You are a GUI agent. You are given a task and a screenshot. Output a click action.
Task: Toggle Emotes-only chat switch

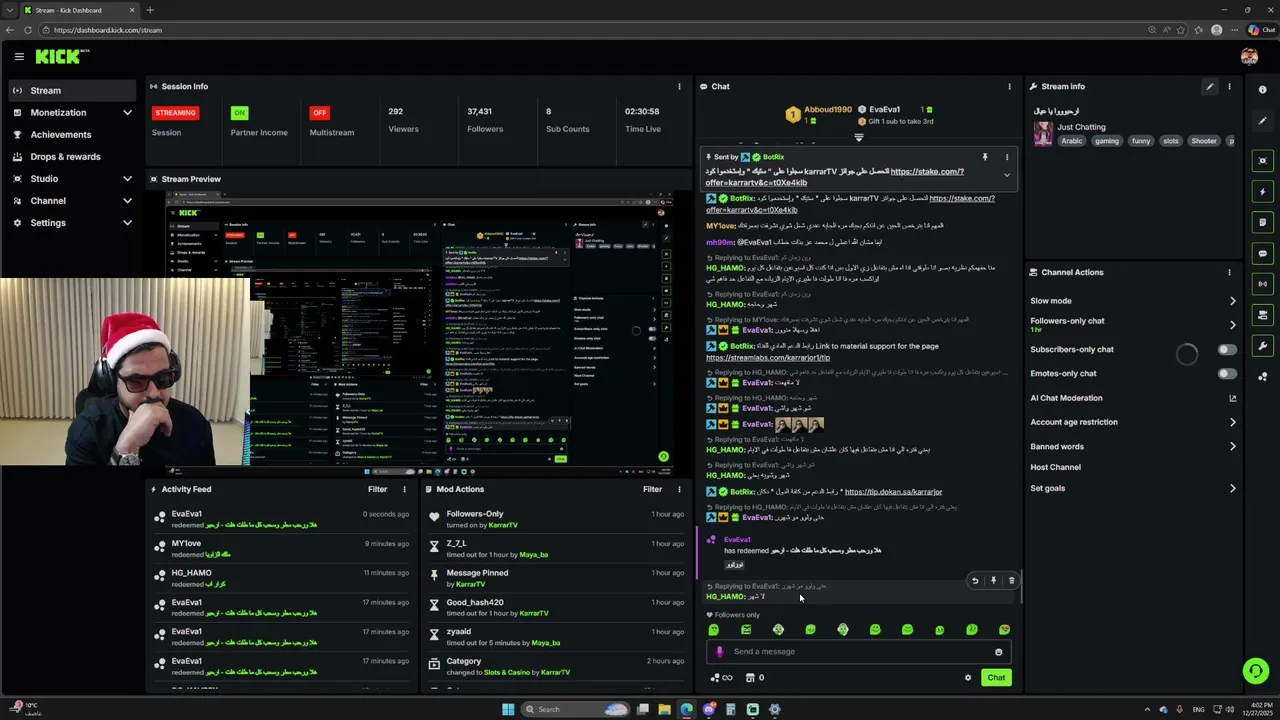point(1226,374)
